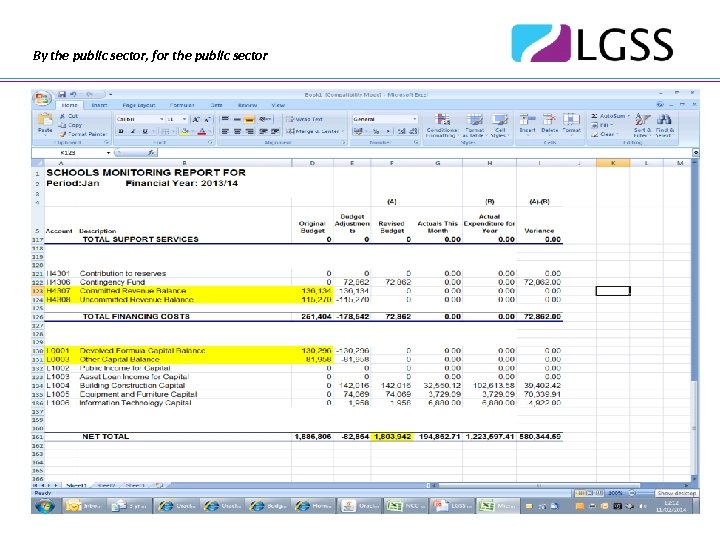Click the Delete cells button

point(549,124)
